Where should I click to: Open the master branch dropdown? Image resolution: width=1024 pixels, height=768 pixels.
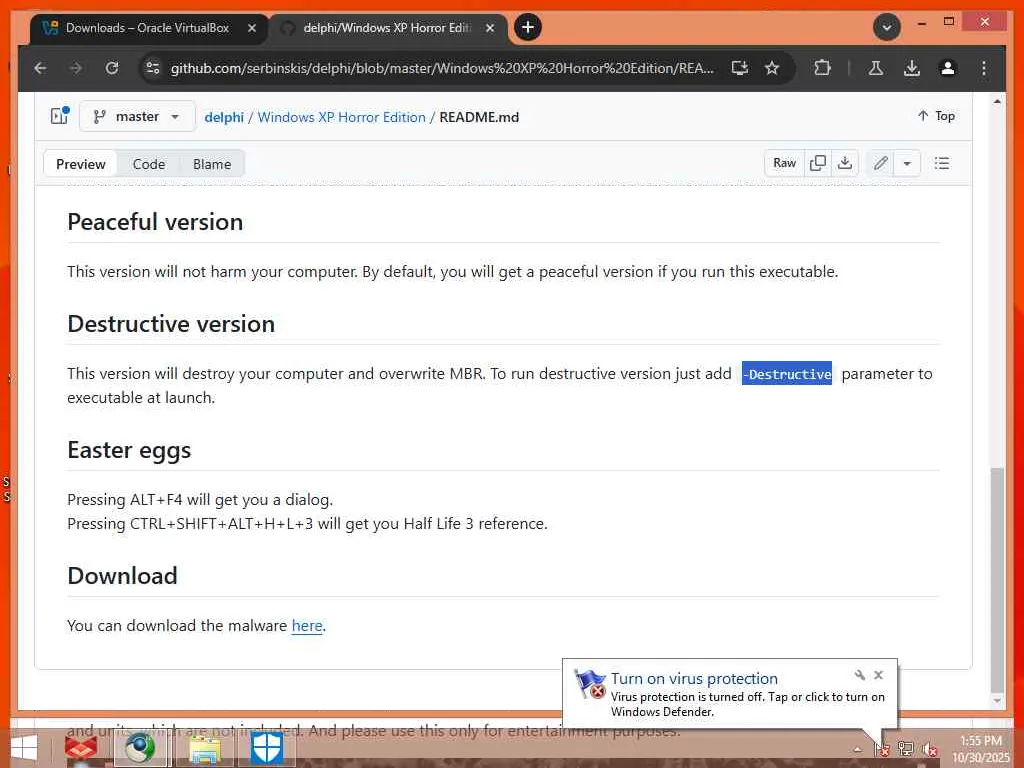(x=137, y=116)
